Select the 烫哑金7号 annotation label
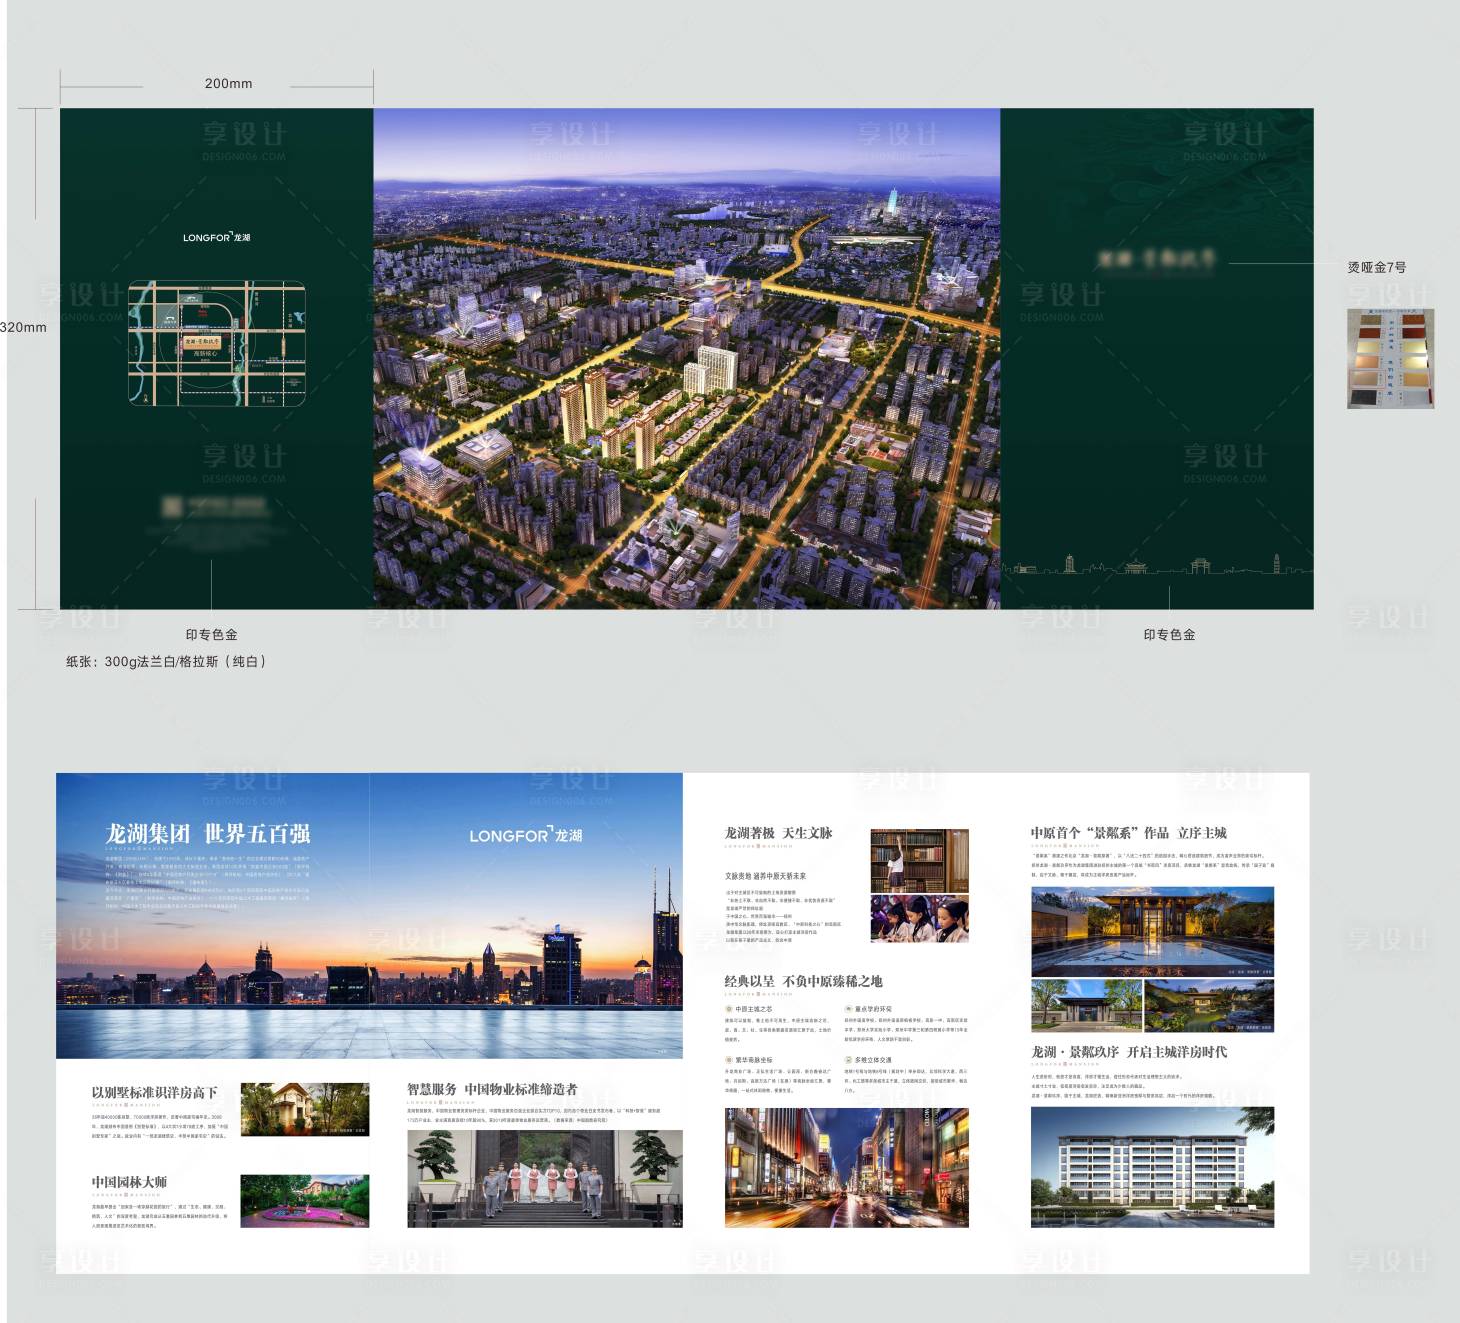Image resolution: width=1460 pixels, height=1323 pixels. 1377,267
